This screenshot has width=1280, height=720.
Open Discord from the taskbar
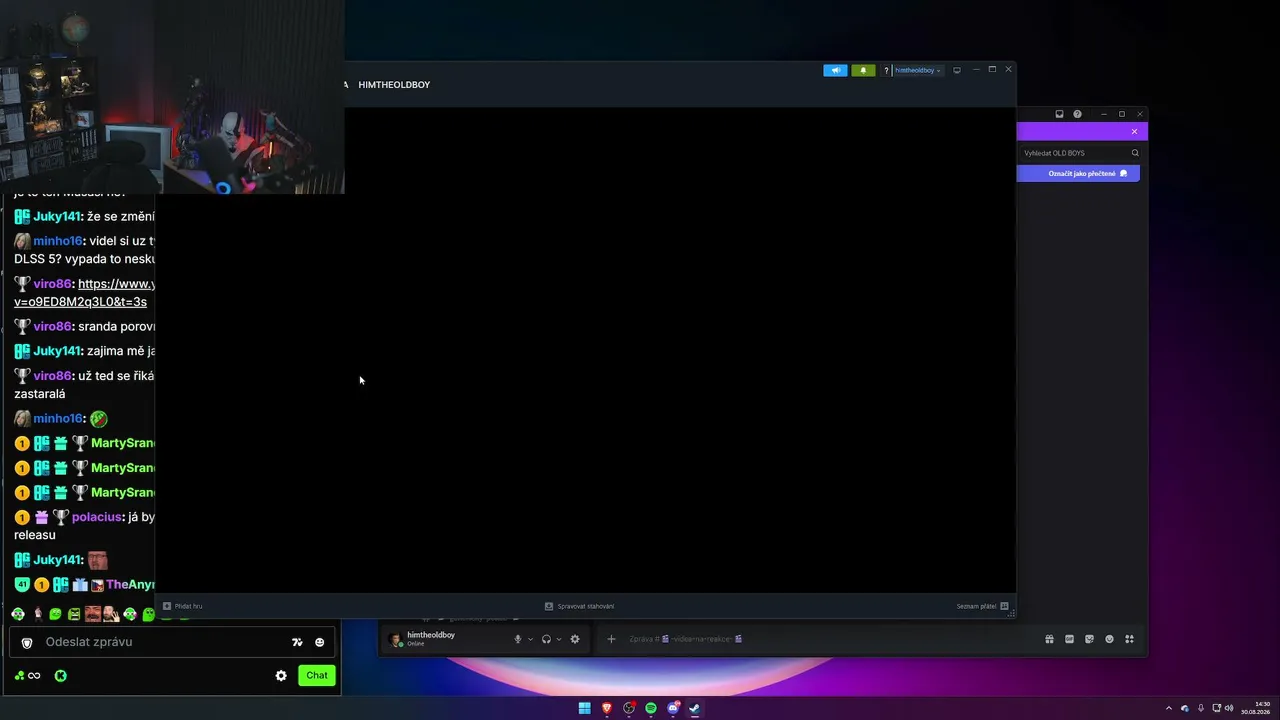click(x=673, y=708)
